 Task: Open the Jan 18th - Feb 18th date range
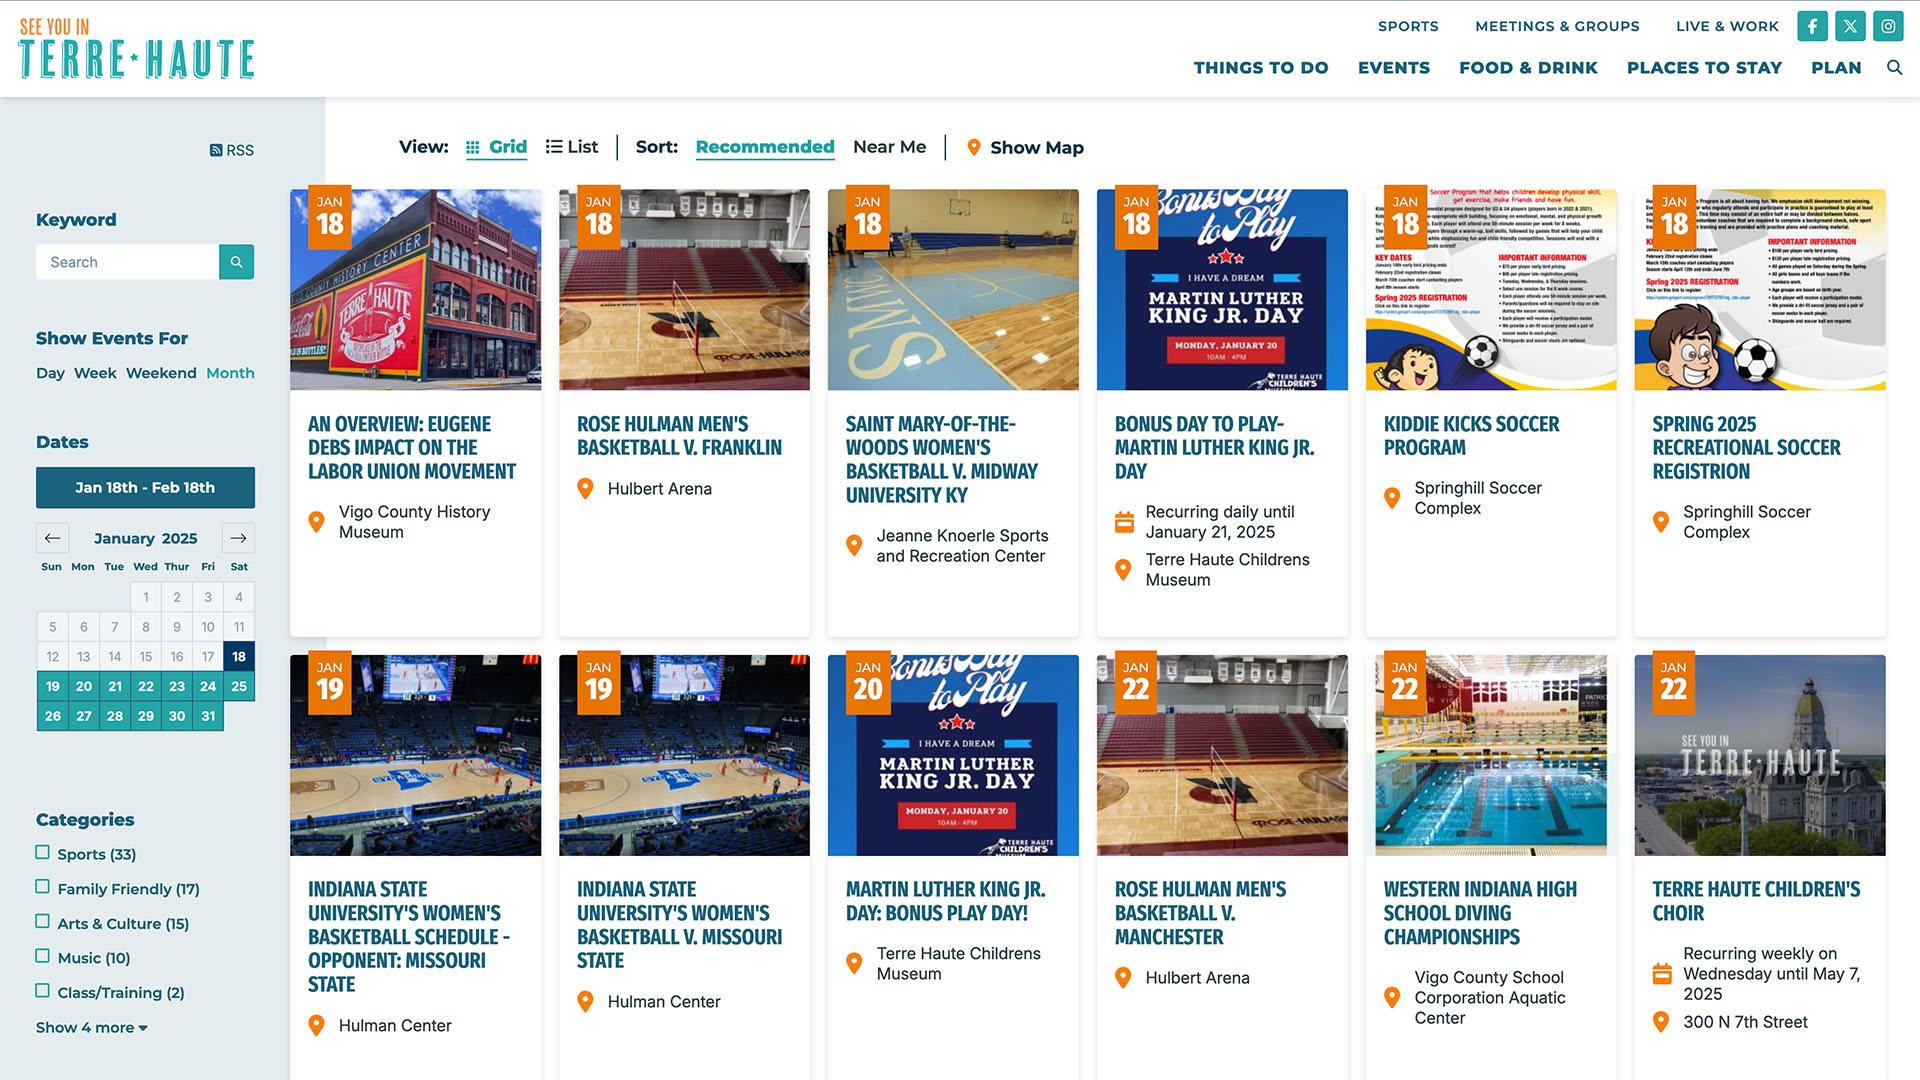click(145, 488)
